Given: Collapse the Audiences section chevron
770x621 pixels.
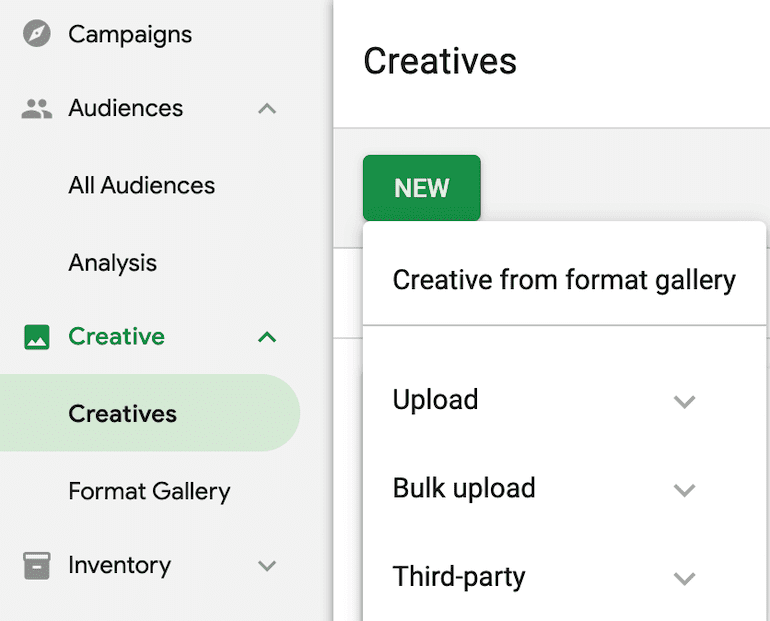Looking at the screenshot, I should [267, 108].
